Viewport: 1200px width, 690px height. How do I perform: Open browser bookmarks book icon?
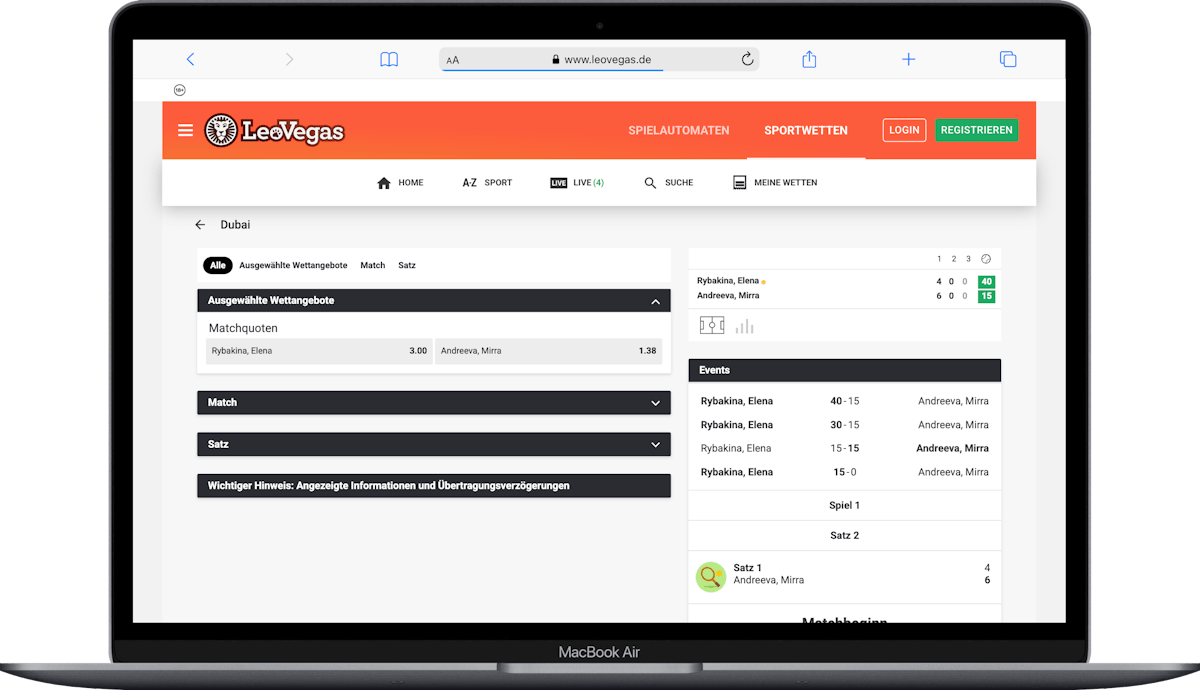point(389,60)
